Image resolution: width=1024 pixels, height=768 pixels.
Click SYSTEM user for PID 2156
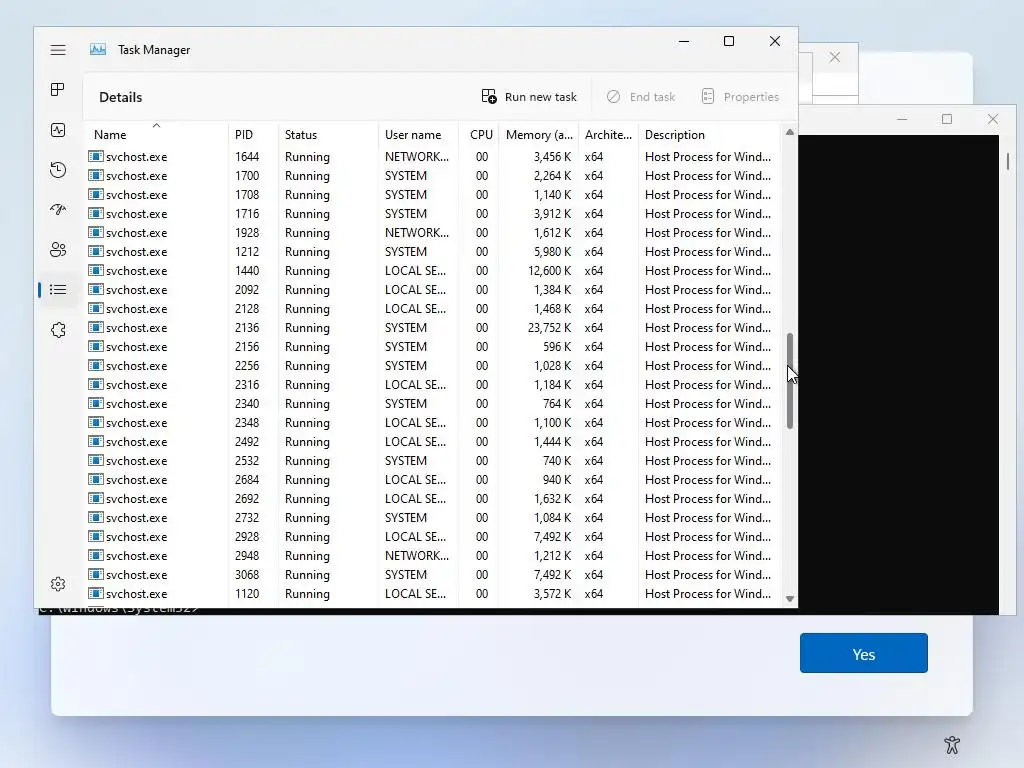click(406, 346)
